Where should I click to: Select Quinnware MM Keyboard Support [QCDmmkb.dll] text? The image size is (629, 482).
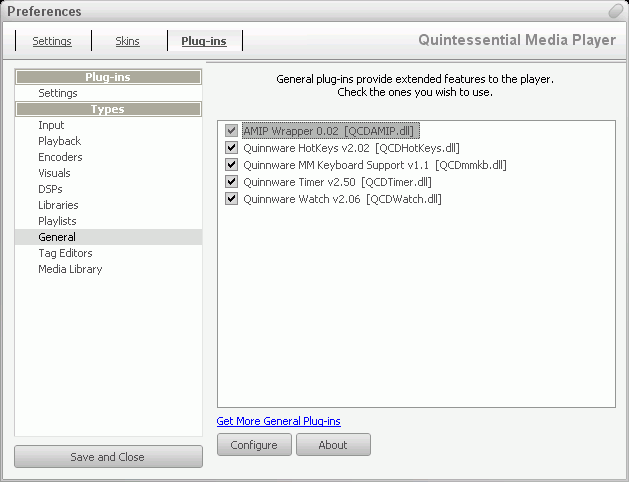[375, 165]
